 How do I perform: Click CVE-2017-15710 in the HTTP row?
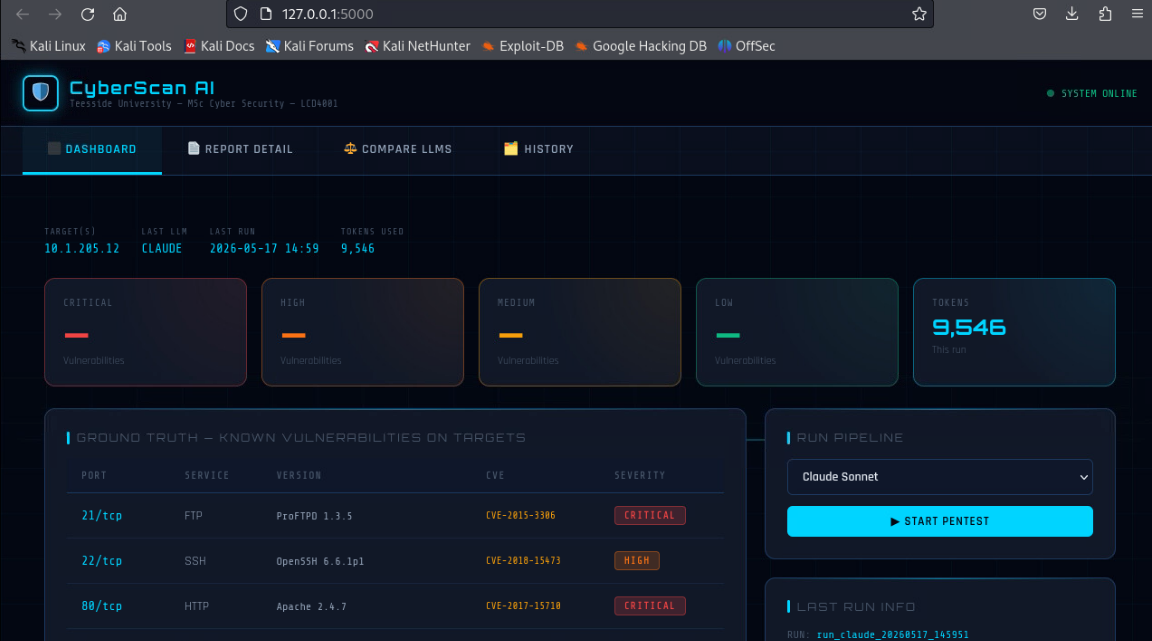(x=523, y=606)
